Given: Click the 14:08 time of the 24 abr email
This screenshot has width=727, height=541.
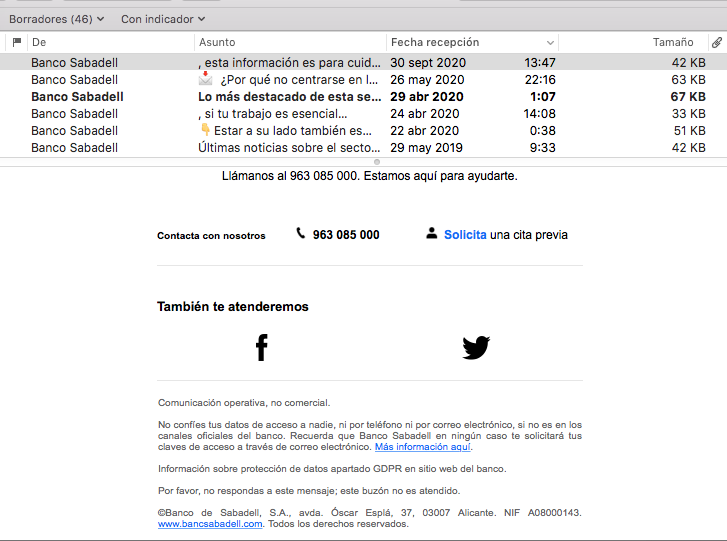Looking at the screenshot, I should (x=540, y=114).
